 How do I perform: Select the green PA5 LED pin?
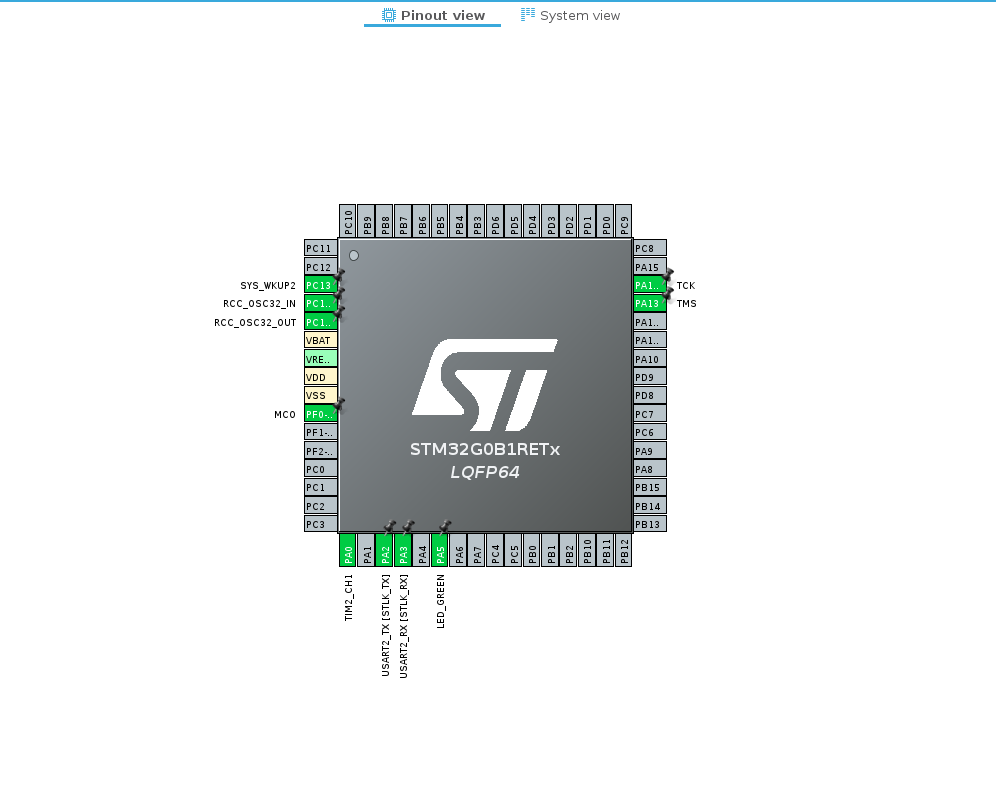click(x=440, y=550)
